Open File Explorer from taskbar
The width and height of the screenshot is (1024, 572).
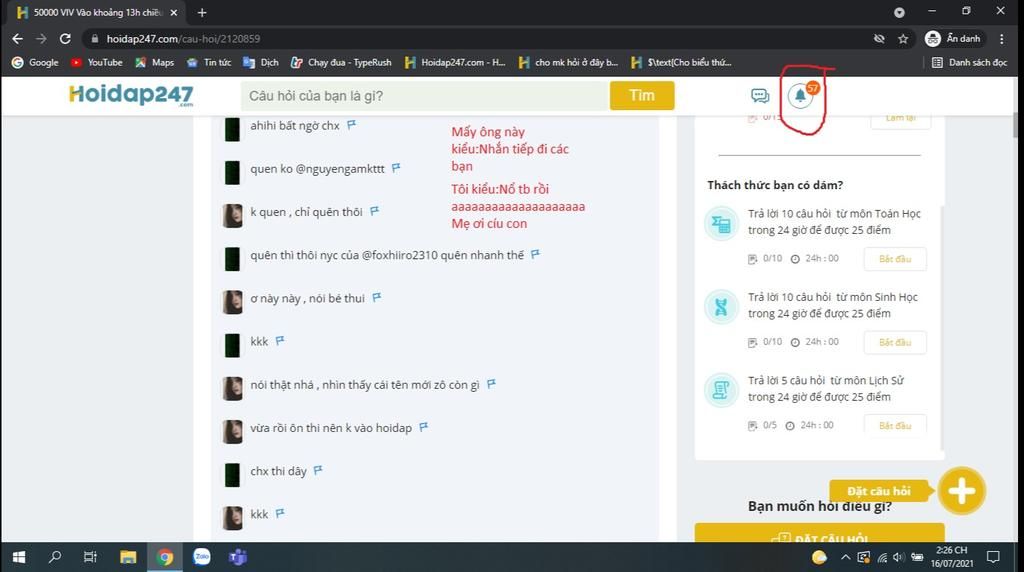128,557
